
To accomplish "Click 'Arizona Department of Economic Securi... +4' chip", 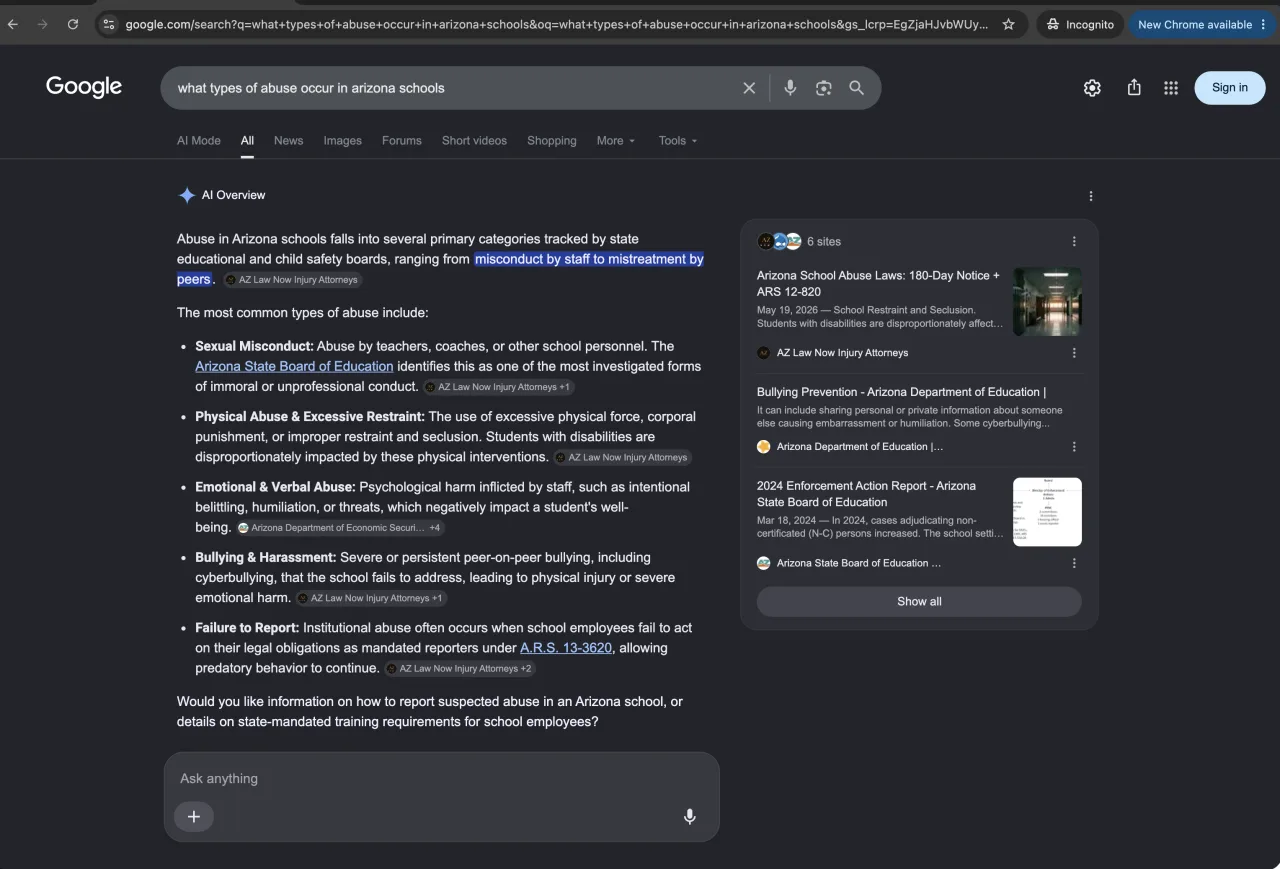I will tap(340, 528).
